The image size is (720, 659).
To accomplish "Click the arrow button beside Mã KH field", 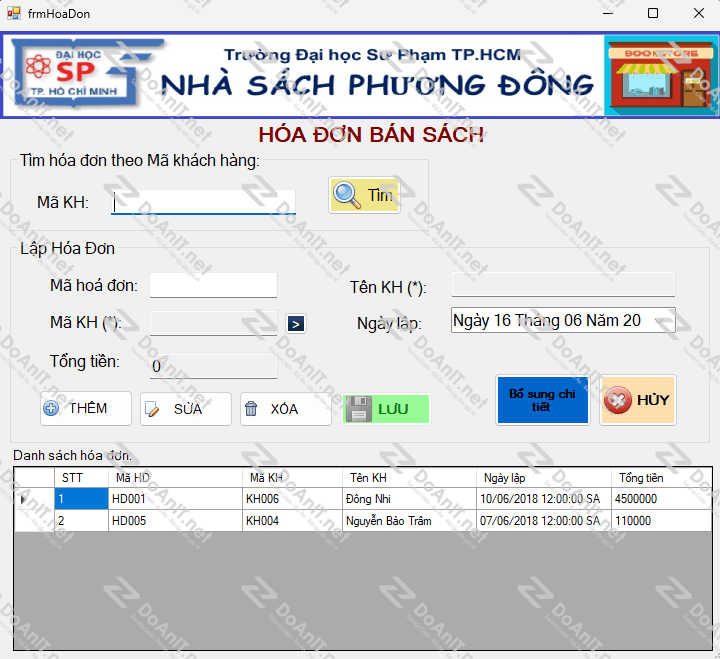I will point(296,323).
